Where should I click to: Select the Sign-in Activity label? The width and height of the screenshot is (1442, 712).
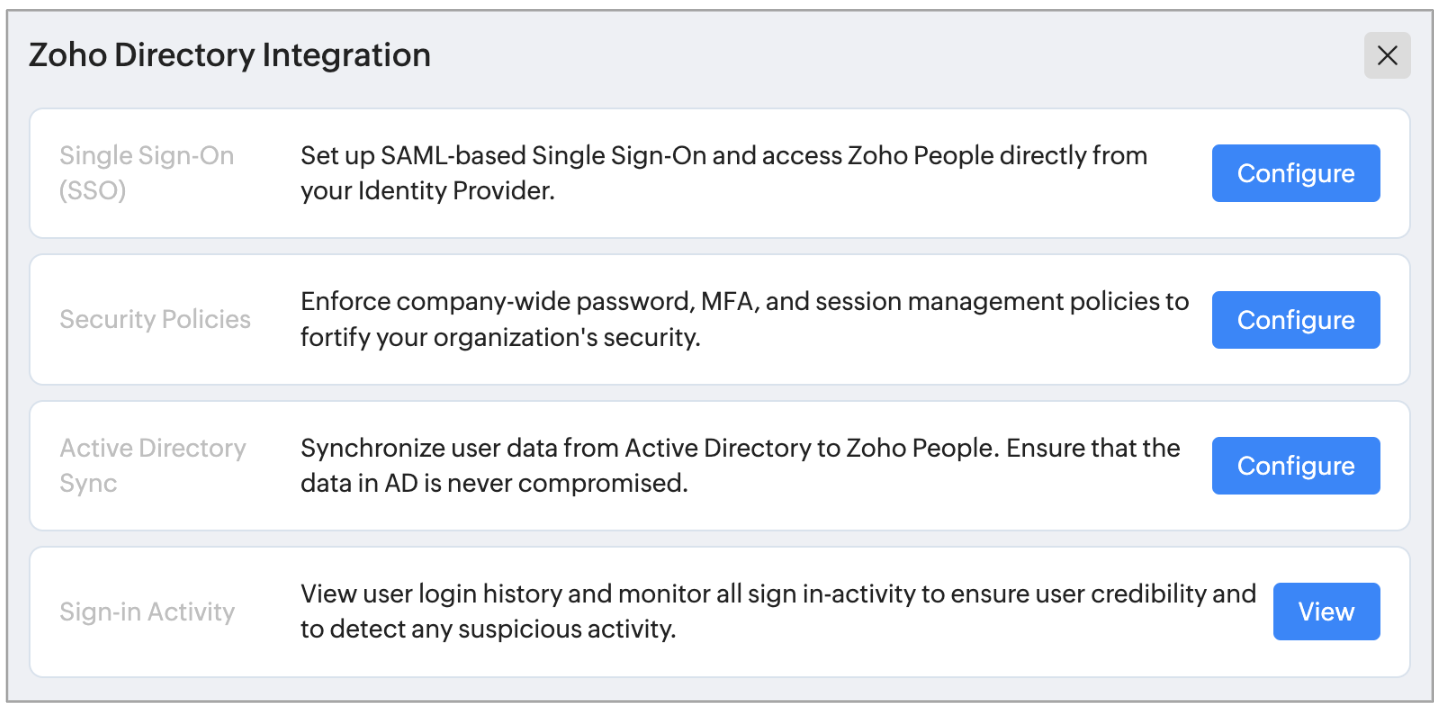click(147, 612)
